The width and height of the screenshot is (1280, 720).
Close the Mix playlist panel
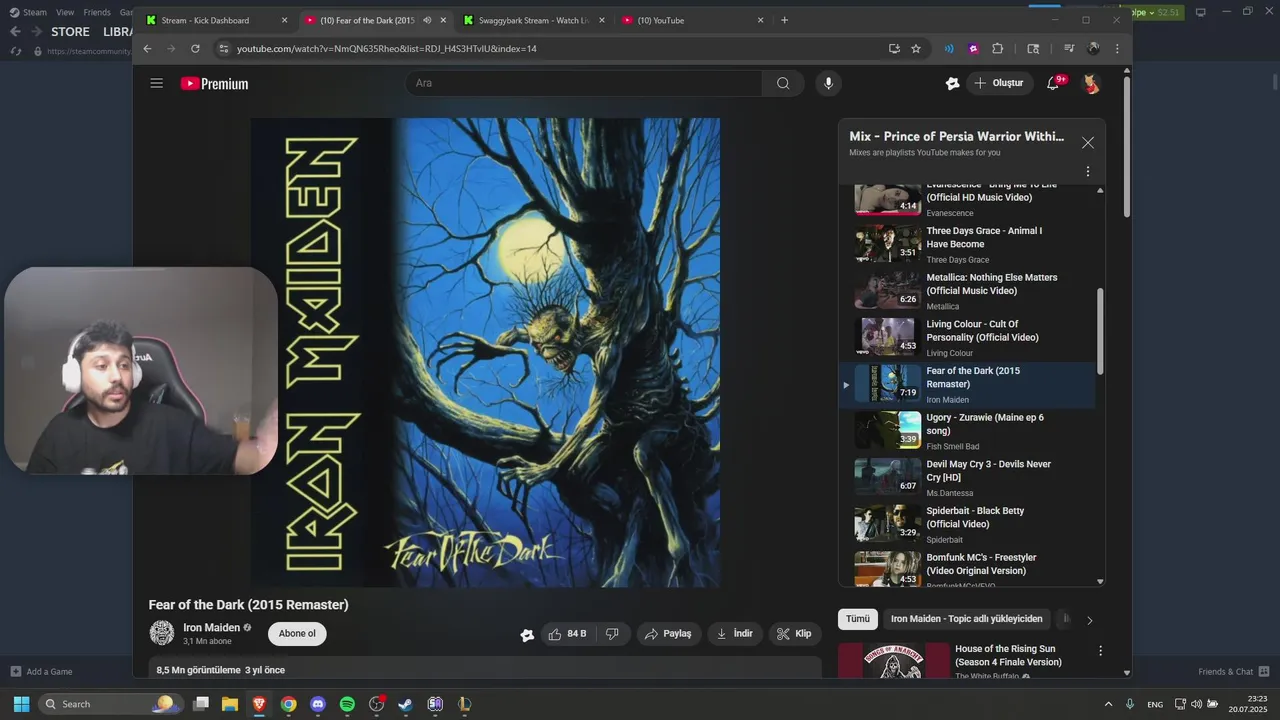[1088, 143]
